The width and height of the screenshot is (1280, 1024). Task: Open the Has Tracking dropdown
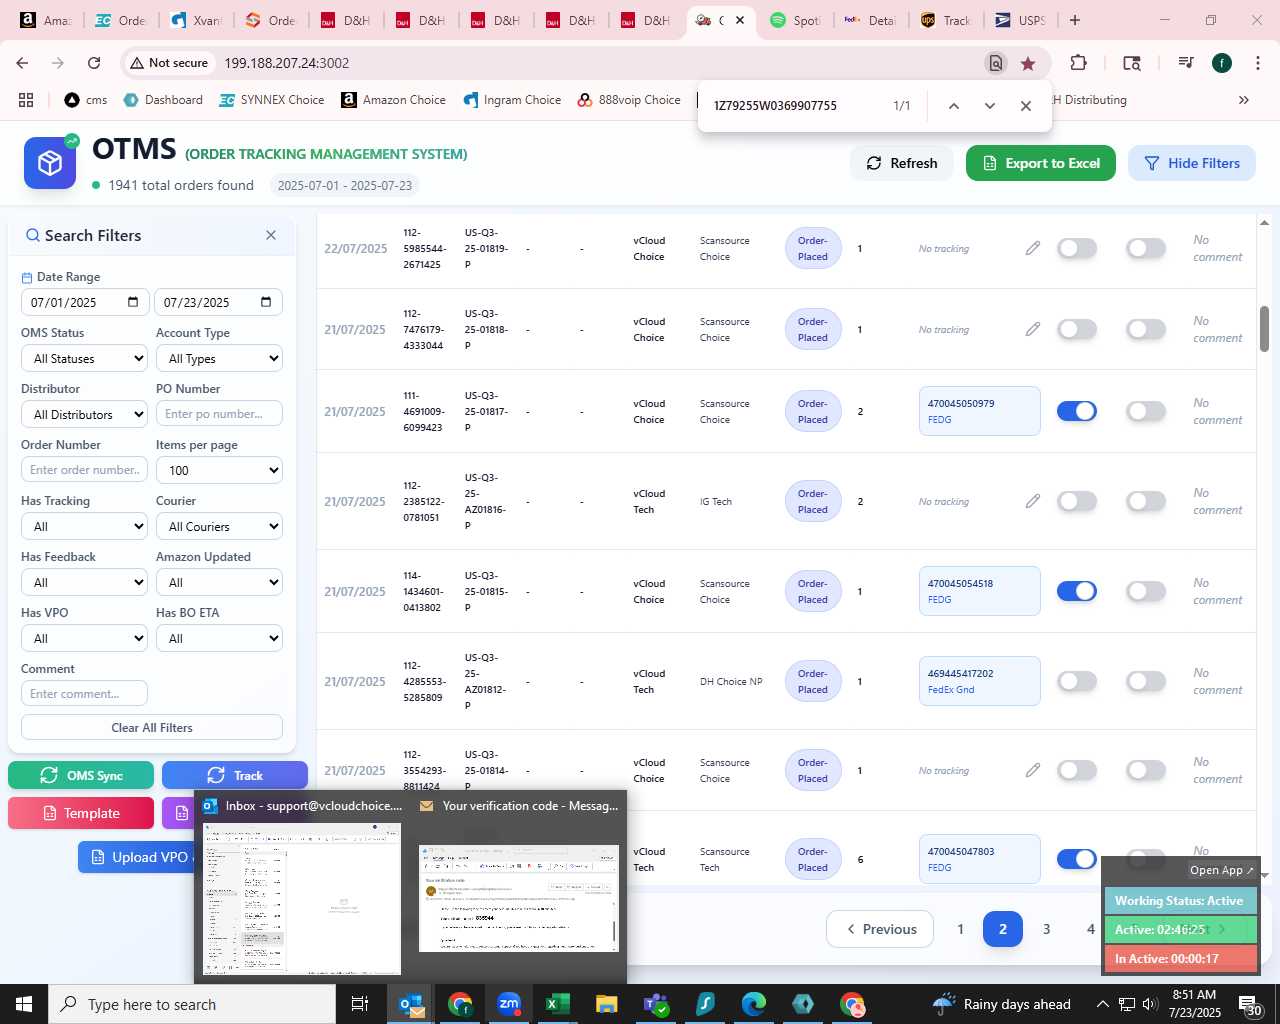click(84, 526)
